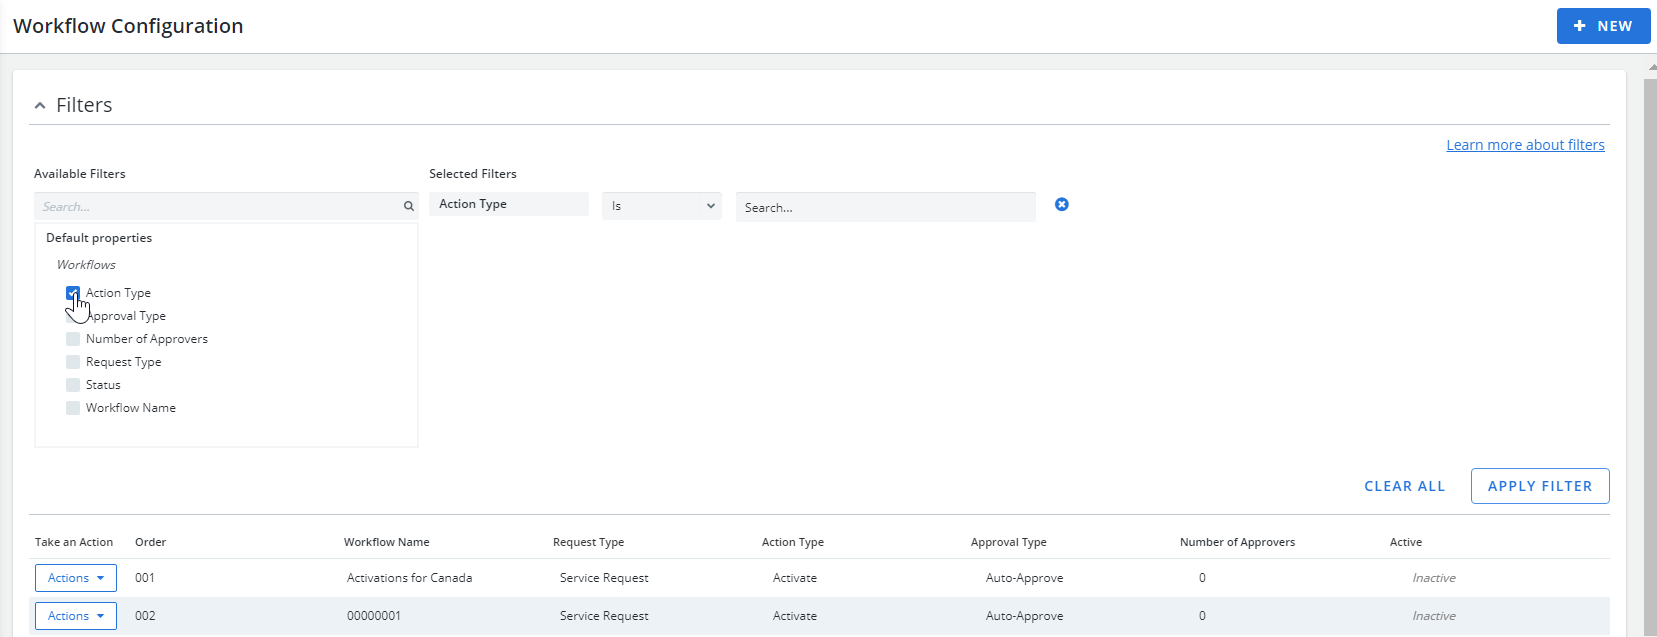Click the Number of Approvers column header
Viewport: 1657px width, 637px height.
[x=1237, y=542]
